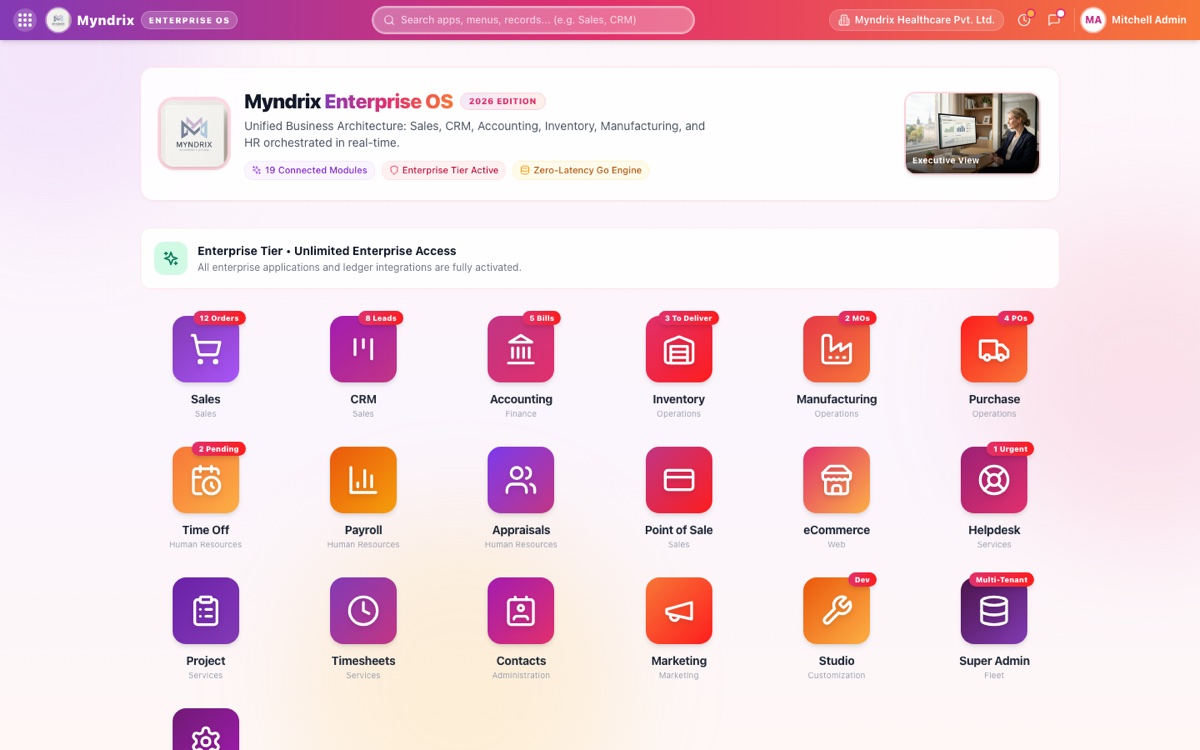The width and height of the screenshot is (1200, 750).
Task: Click the 19 Connected Modules chip
Action: coord(310,171)
